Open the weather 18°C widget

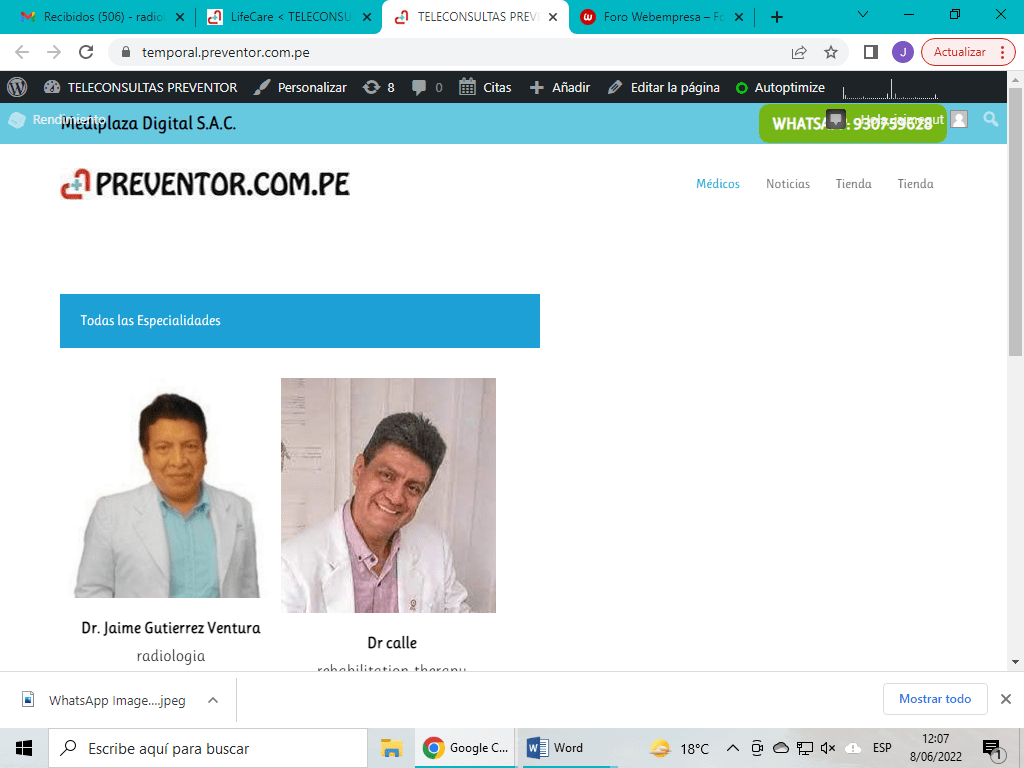coord(679,748)
